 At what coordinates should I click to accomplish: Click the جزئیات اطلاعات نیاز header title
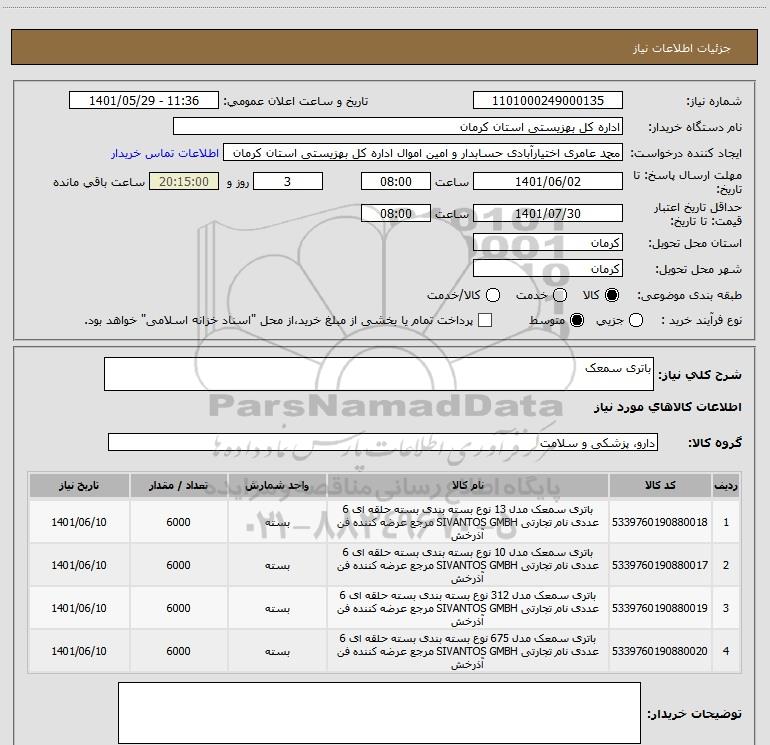pyautogui.click(x=682, y=48)
